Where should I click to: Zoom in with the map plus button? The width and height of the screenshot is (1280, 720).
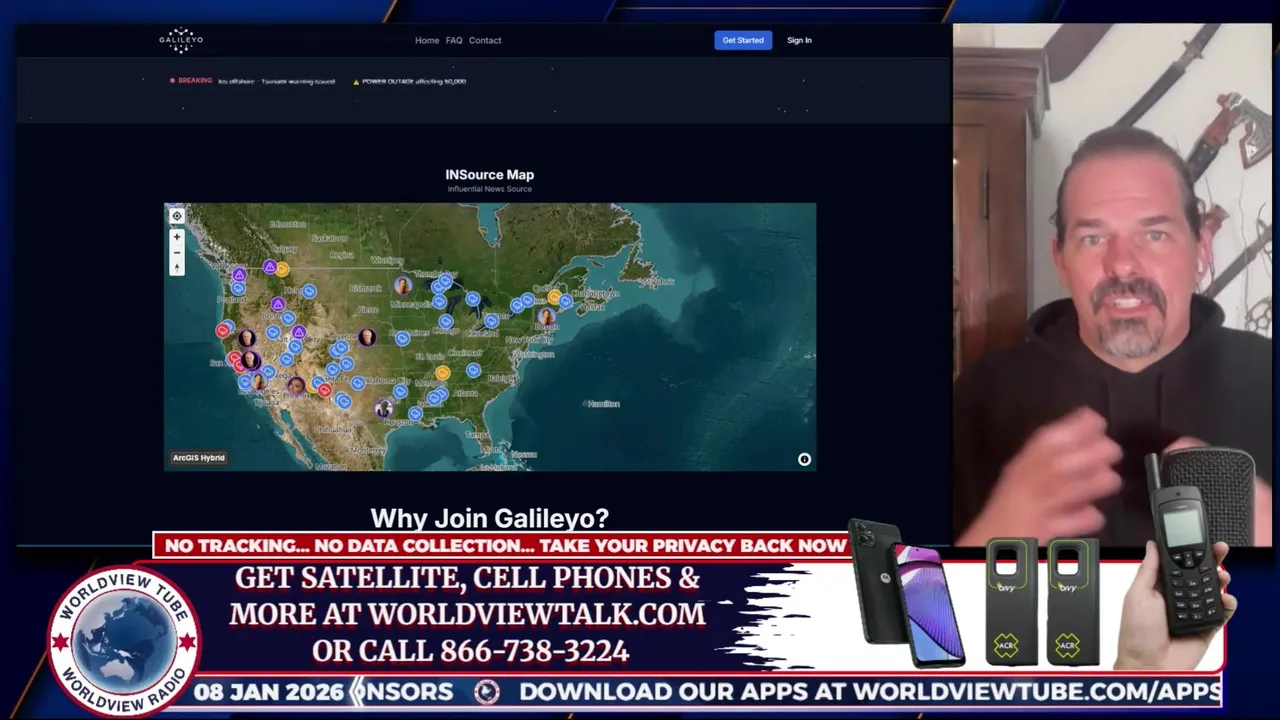(x=177, y=237)
